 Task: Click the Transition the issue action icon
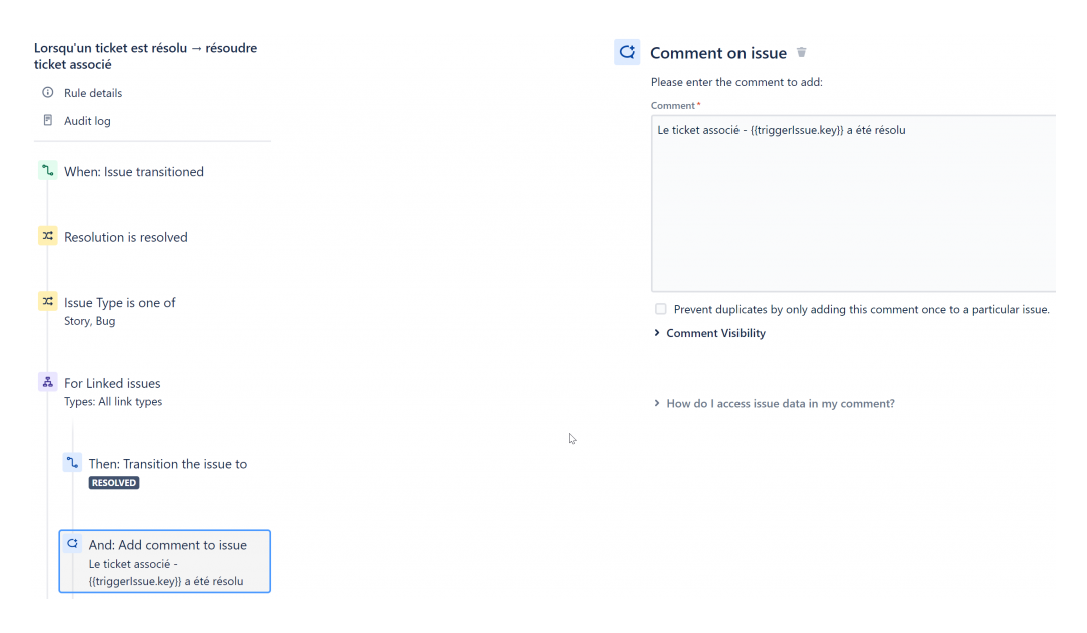pyautogui.click(x=71, y=462)
